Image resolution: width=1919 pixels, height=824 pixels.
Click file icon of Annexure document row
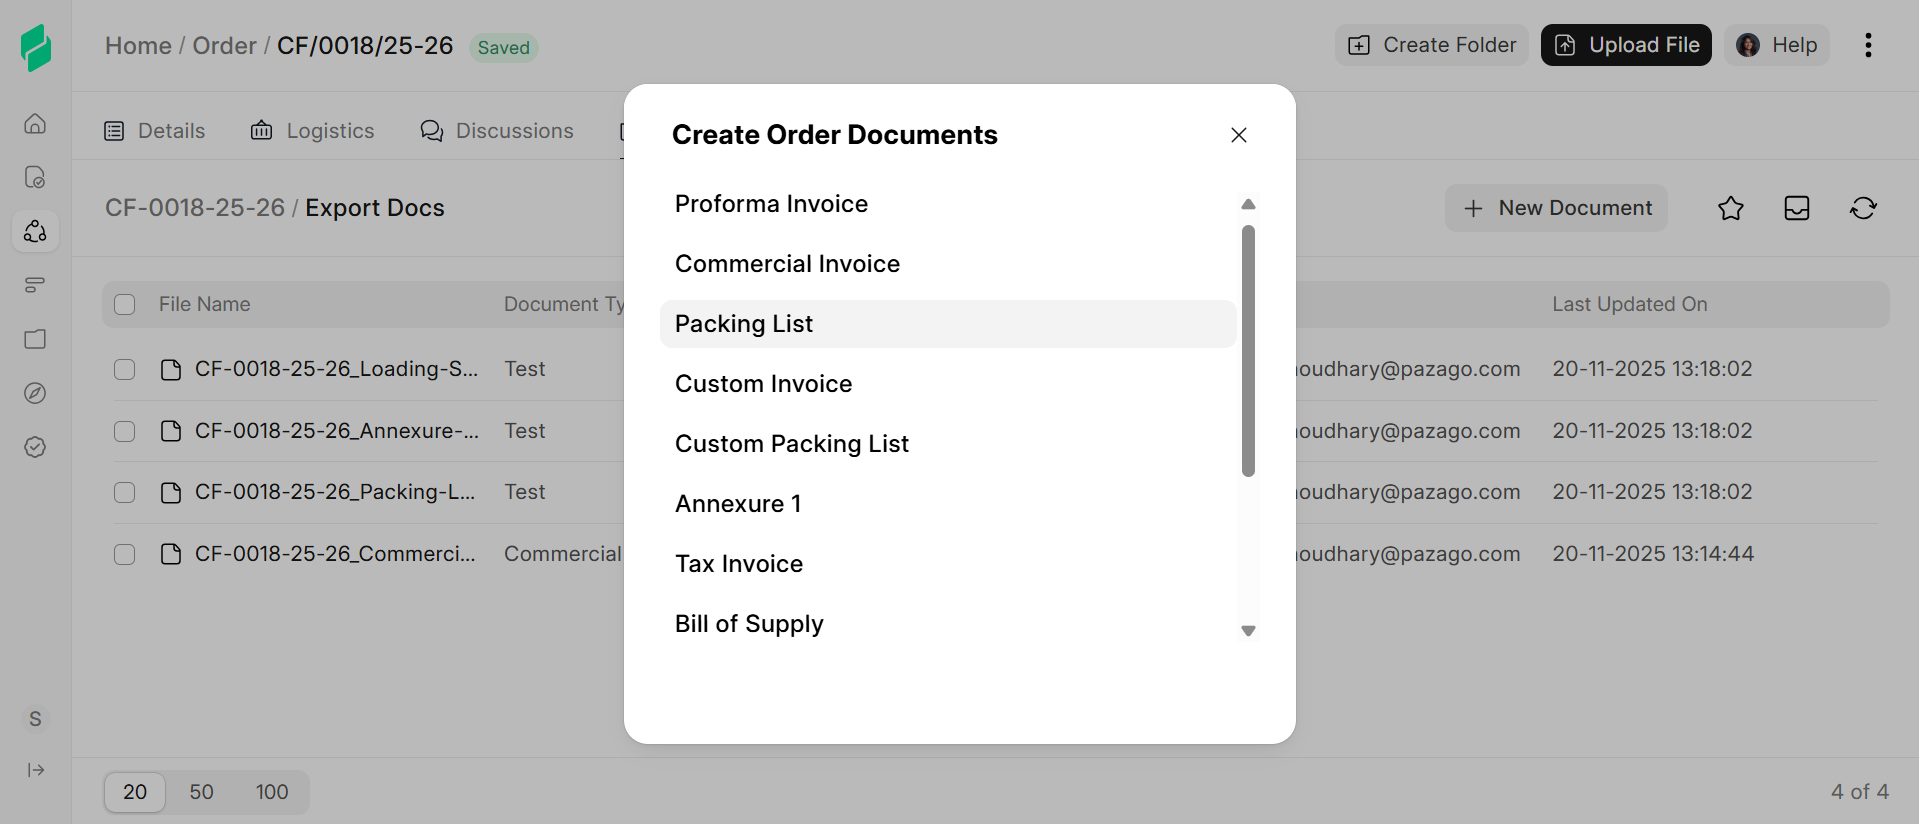pos(171,431)
